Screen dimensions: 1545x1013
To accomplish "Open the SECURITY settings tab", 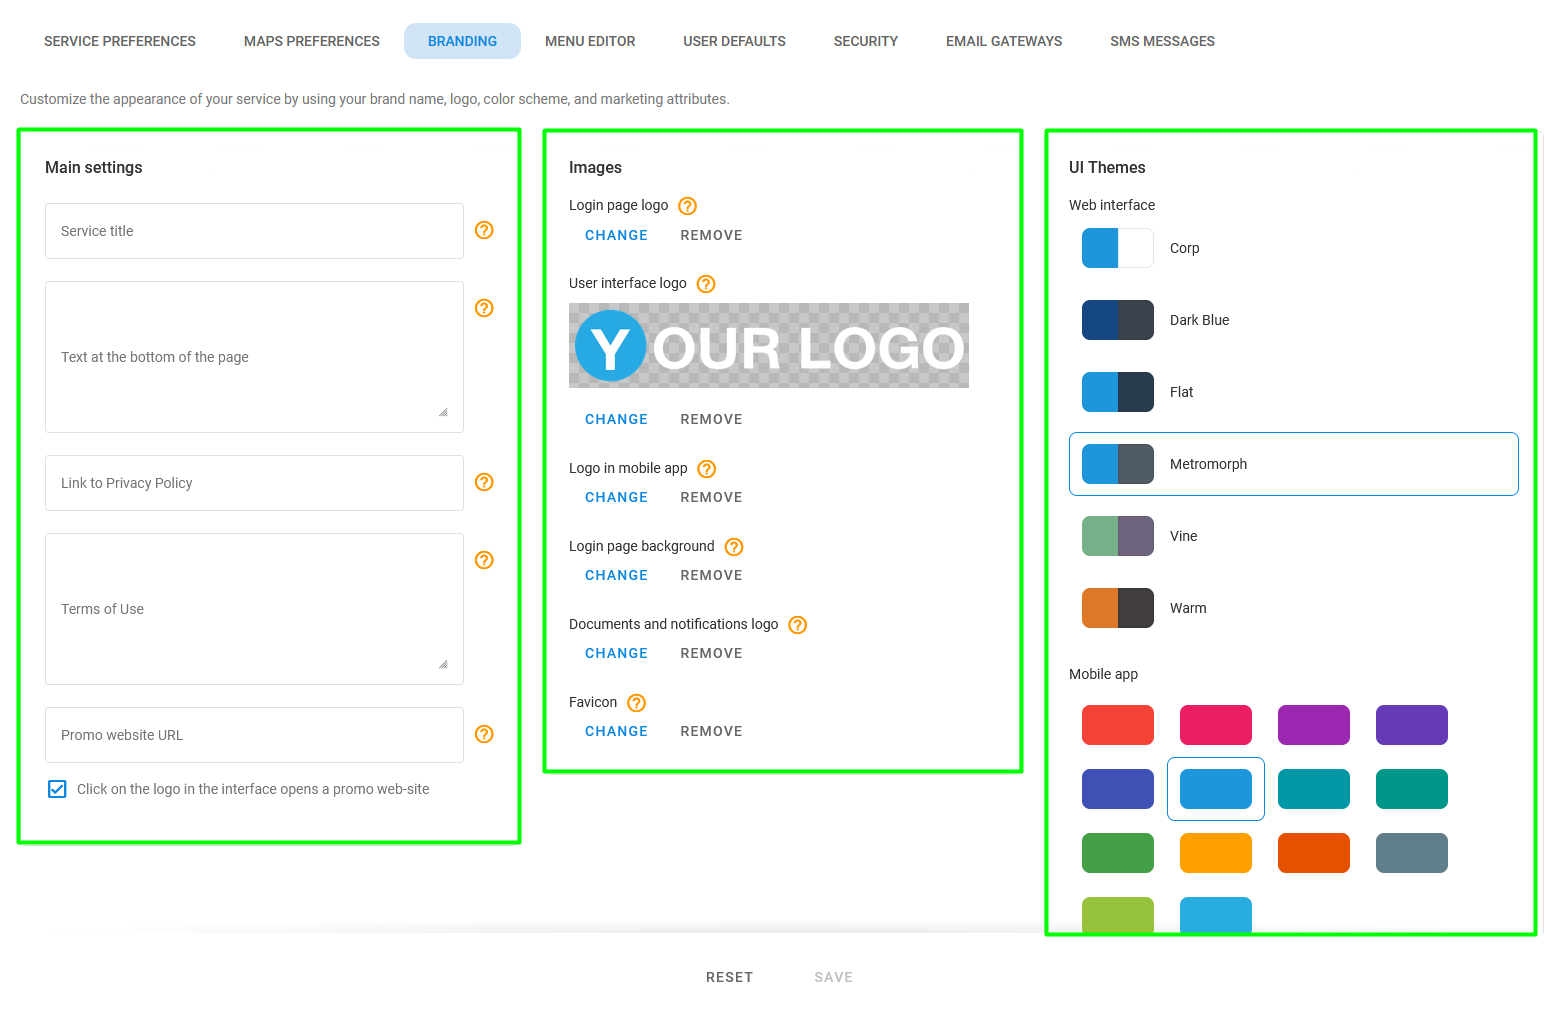I will point(865,41).
